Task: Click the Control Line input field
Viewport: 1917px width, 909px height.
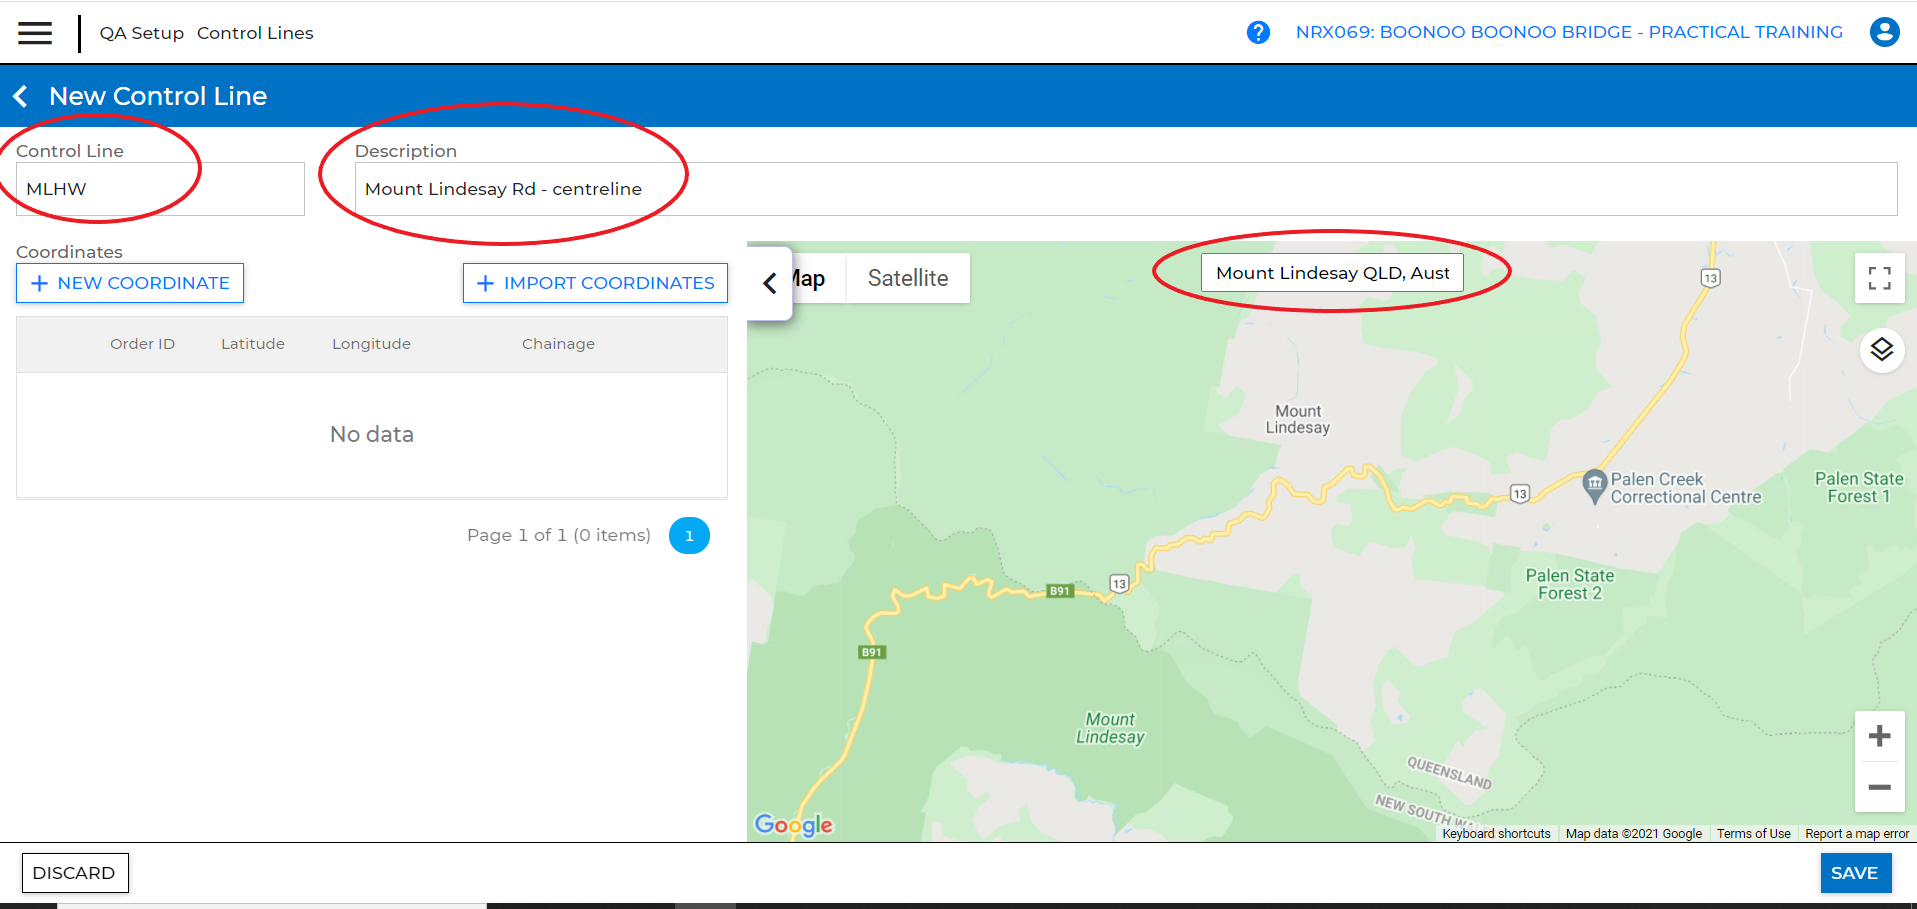Action: point(160,189)
